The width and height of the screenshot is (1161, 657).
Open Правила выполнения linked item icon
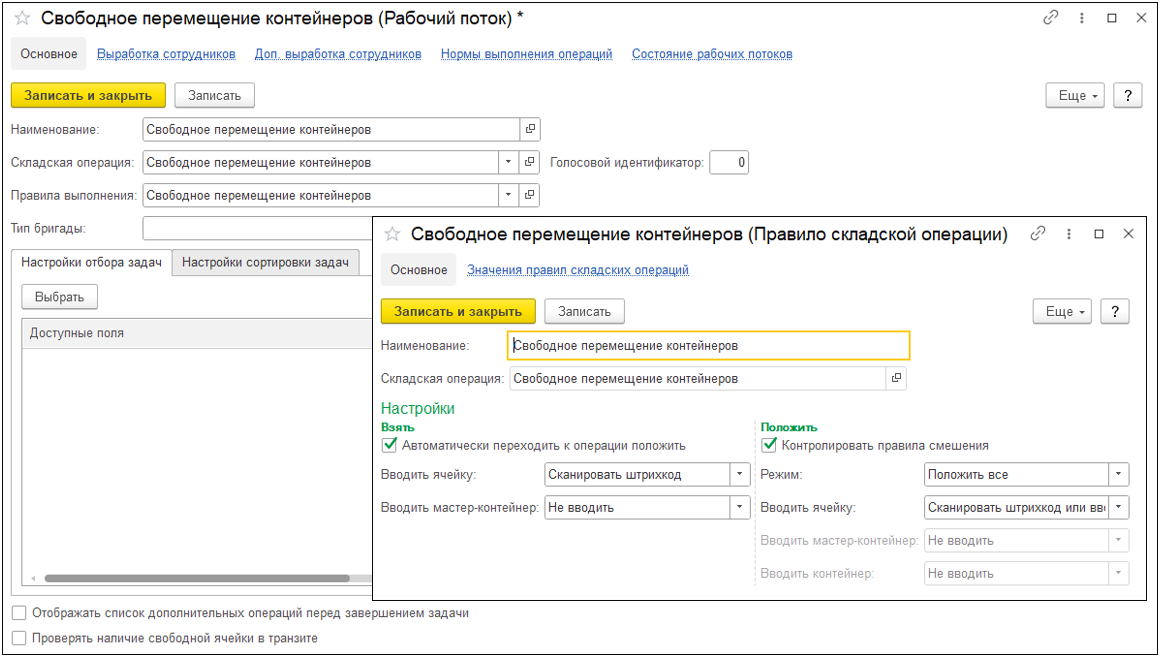(x=529, y=196)
